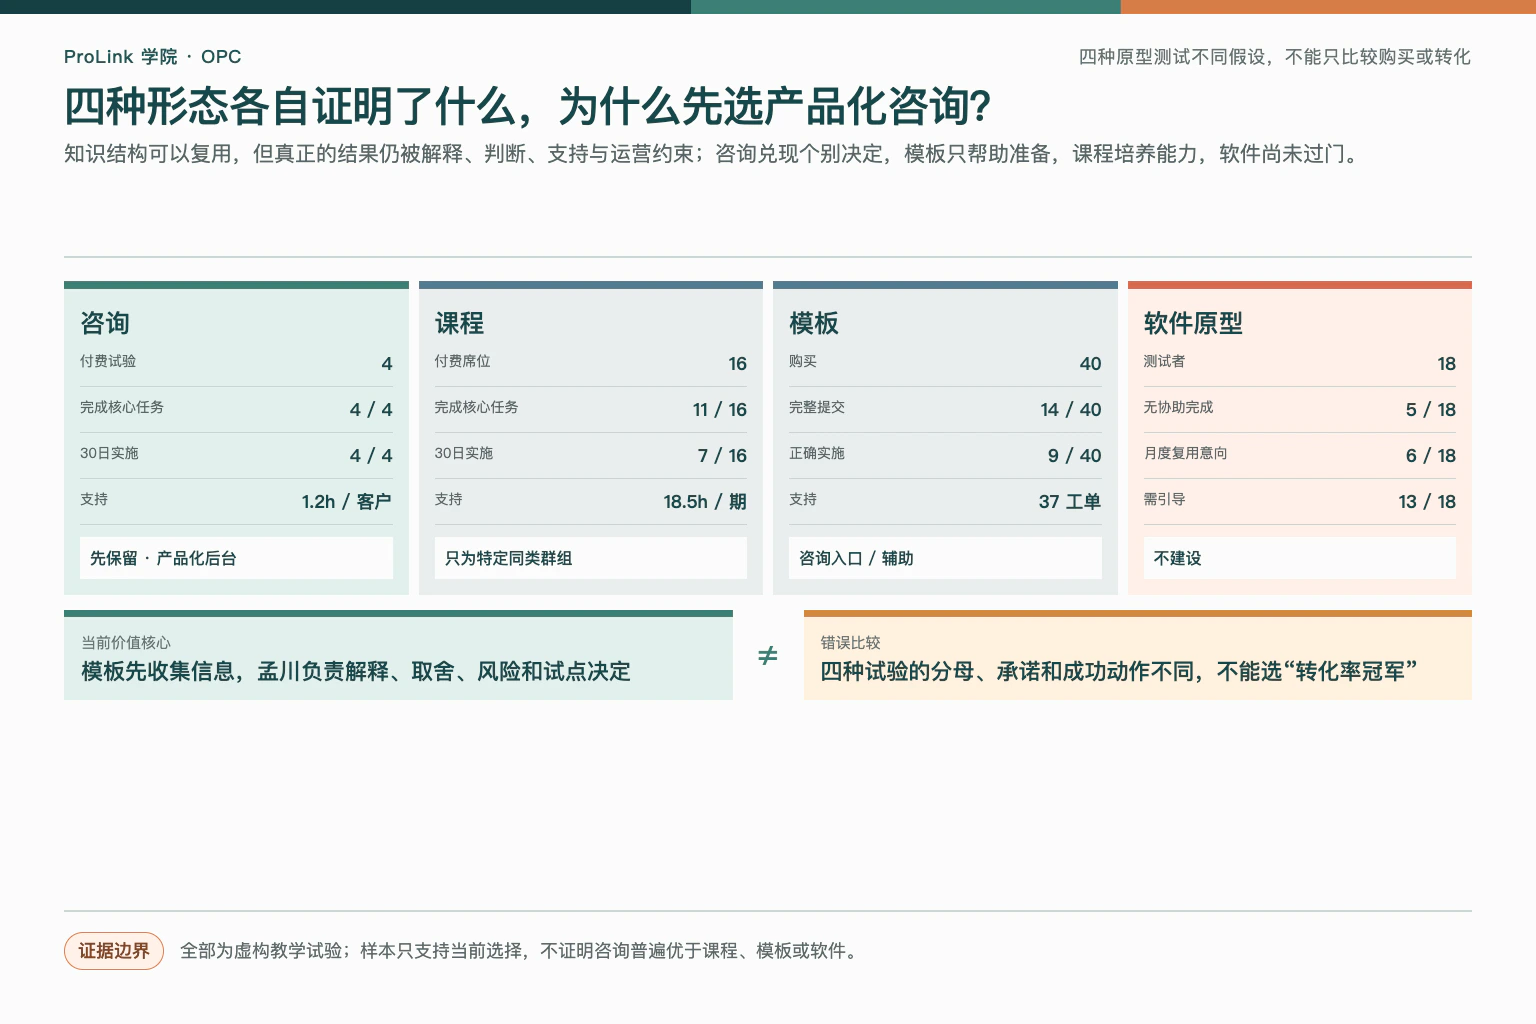Click the 证据边界 pill badge

tap(114, 951)
